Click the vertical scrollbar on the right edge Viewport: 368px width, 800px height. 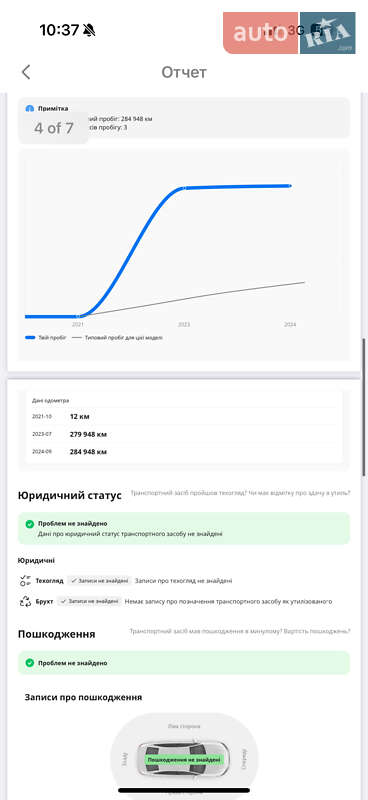click(364, 407)
